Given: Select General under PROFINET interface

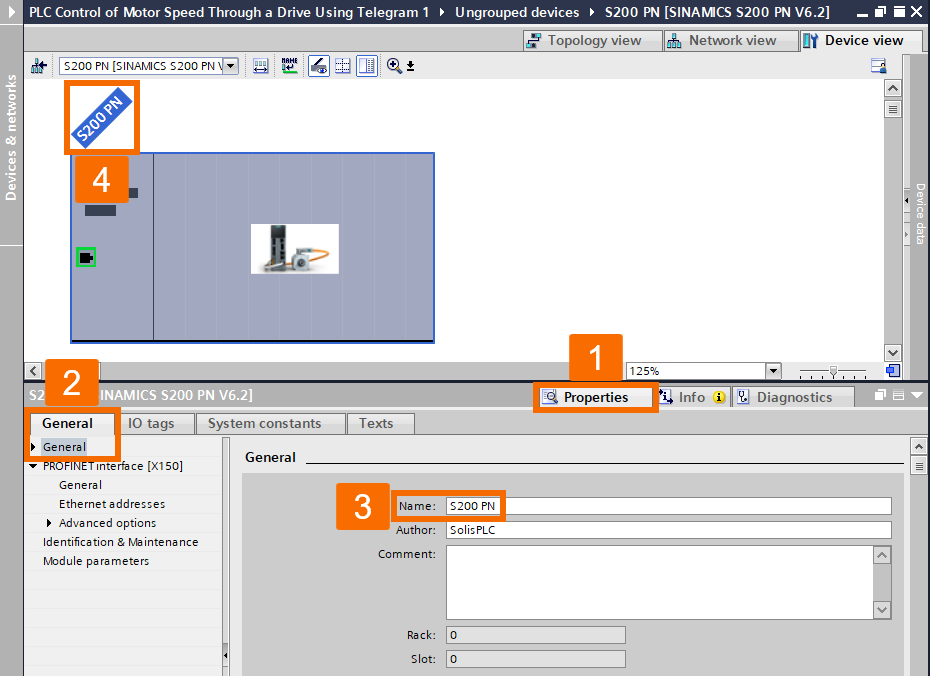Looking at the screenshot, I should (80, 485).
